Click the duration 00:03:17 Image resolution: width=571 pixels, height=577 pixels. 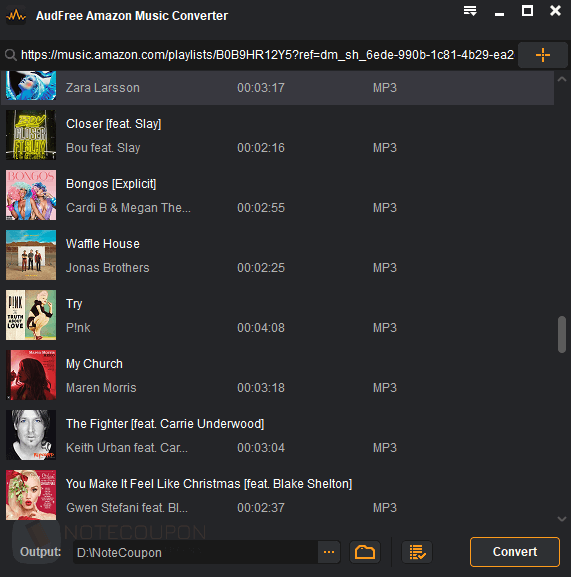coord(261,88)
